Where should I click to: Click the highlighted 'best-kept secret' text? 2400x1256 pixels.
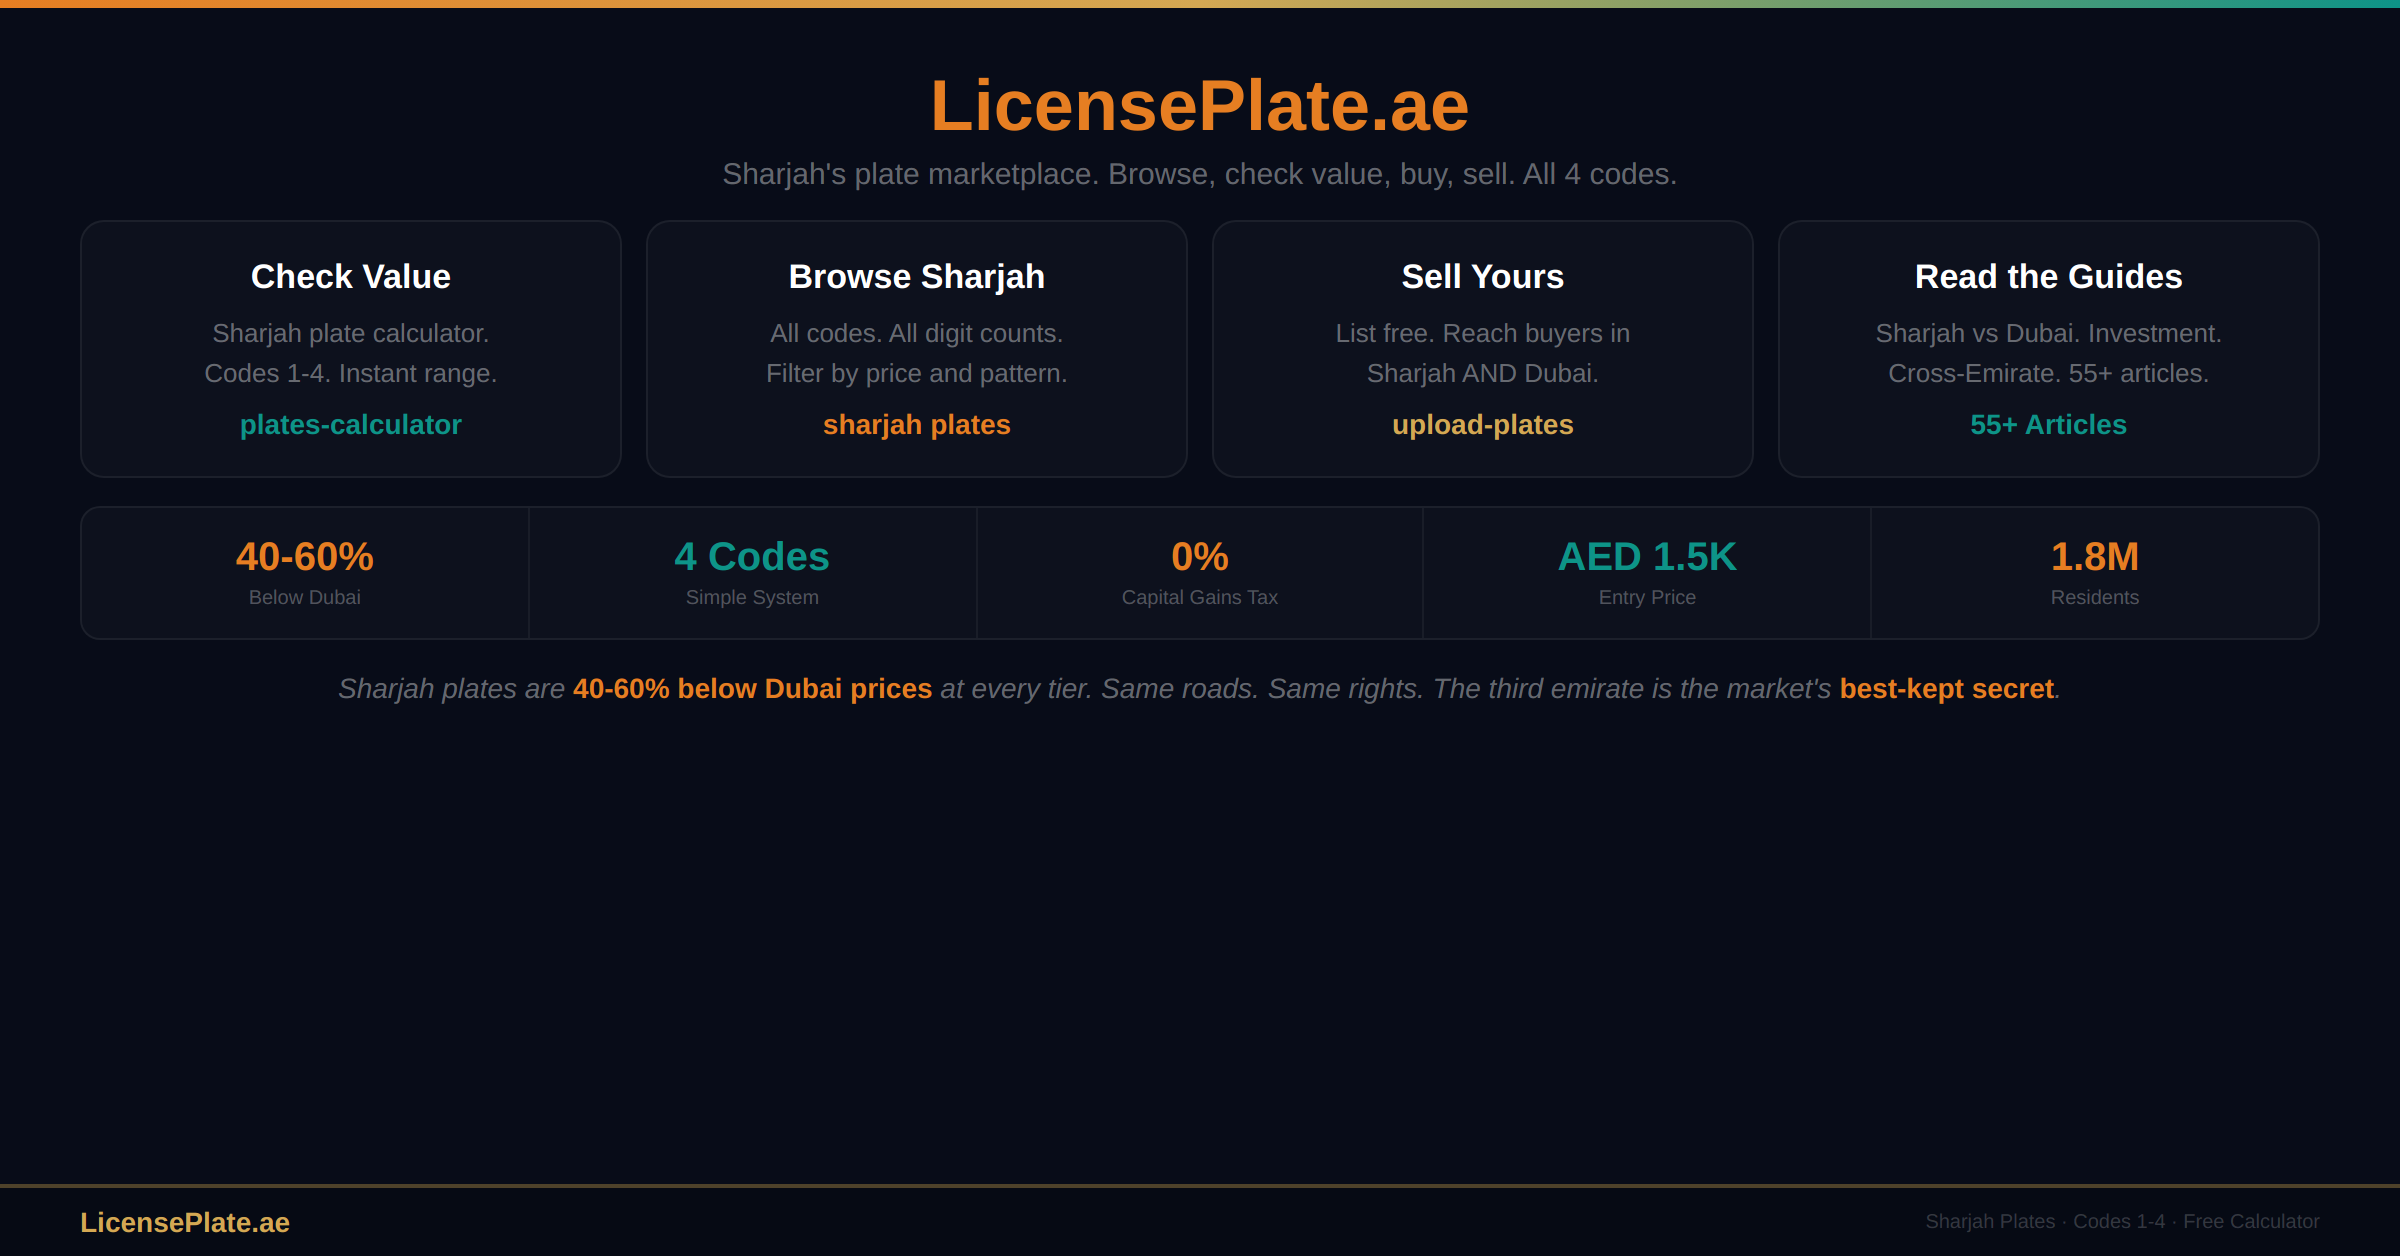pos(1946,689)
